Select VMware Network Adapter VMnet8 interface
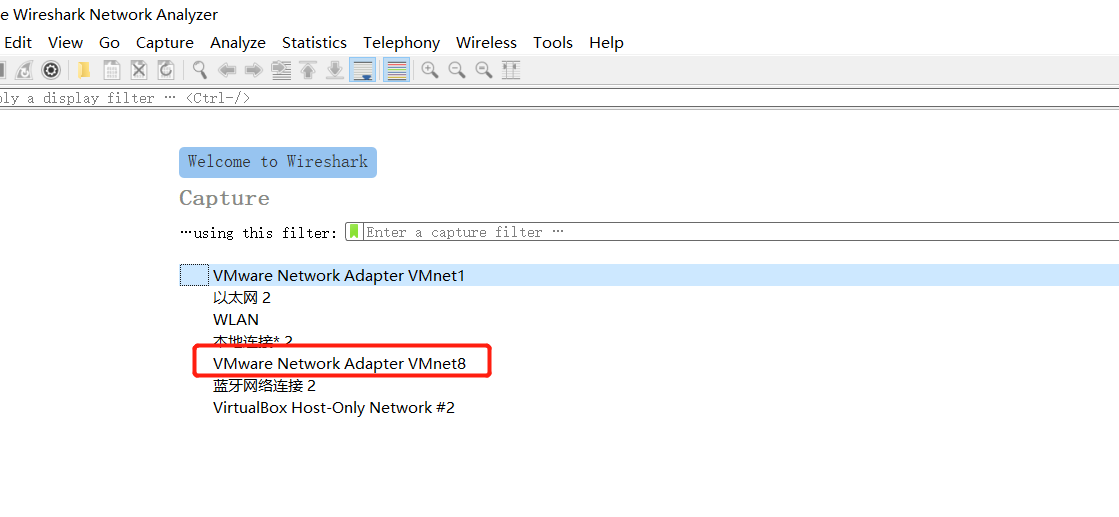Image resolution: width=1119 pixels, height=517 pixels. [339, 363]
